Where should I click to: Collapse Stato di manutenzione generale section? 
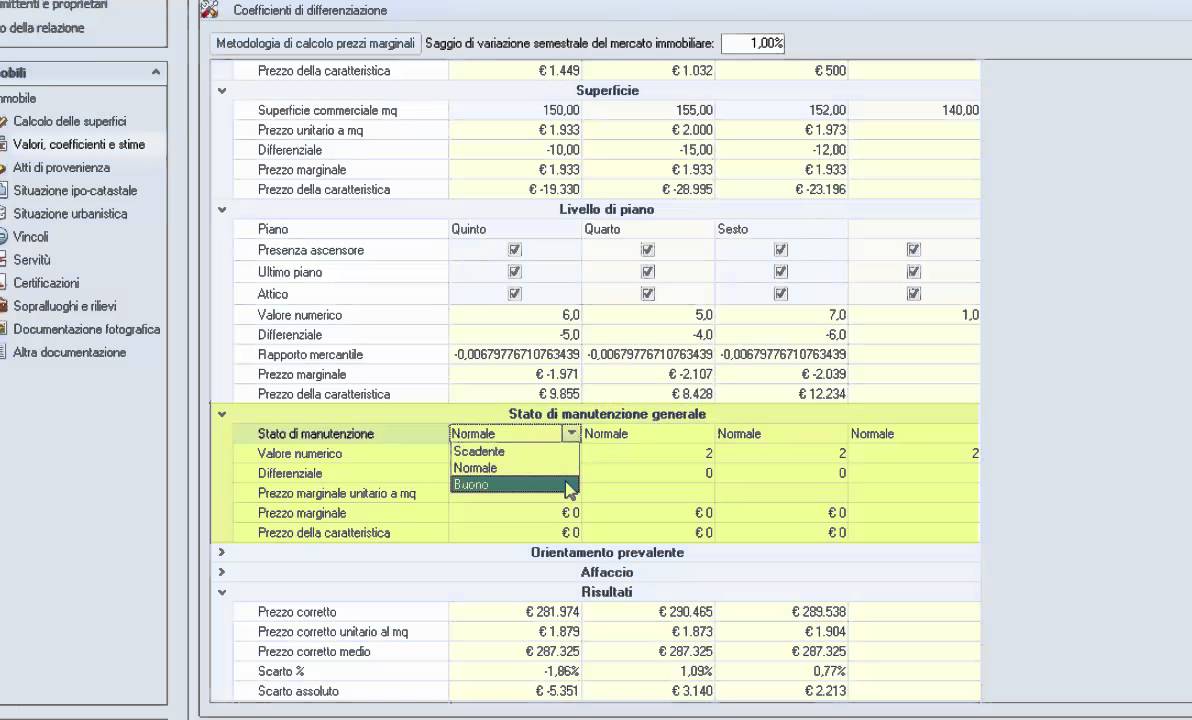pos(222,414)
